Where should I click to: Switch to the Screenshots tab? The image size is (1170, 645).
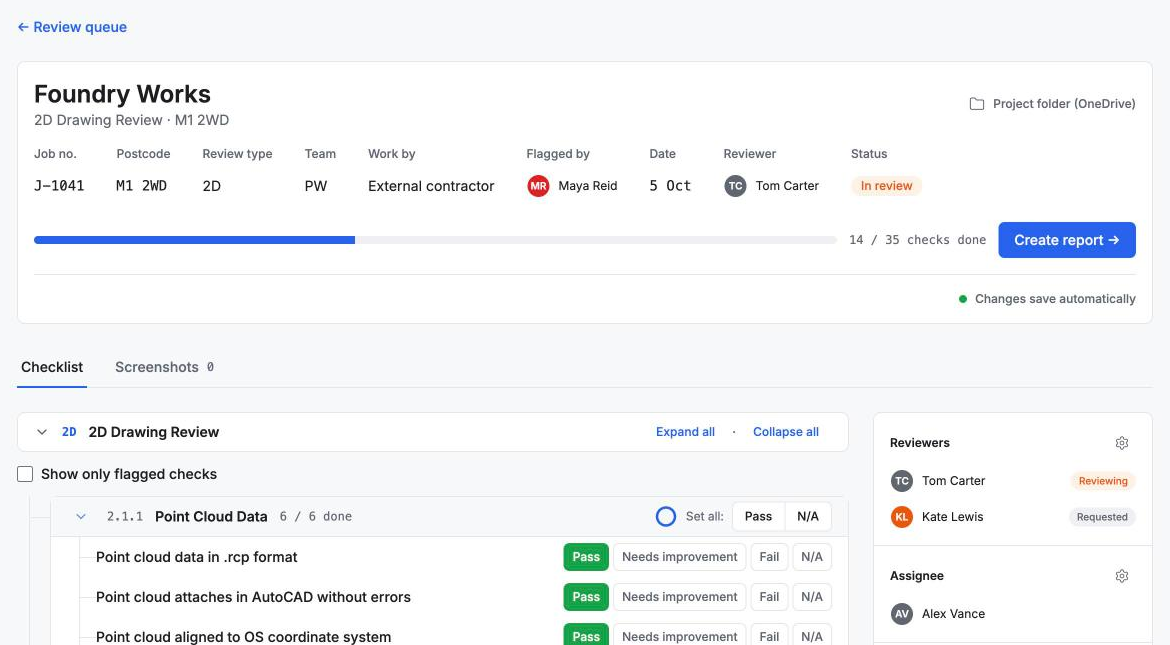click(x=164, y=367)
